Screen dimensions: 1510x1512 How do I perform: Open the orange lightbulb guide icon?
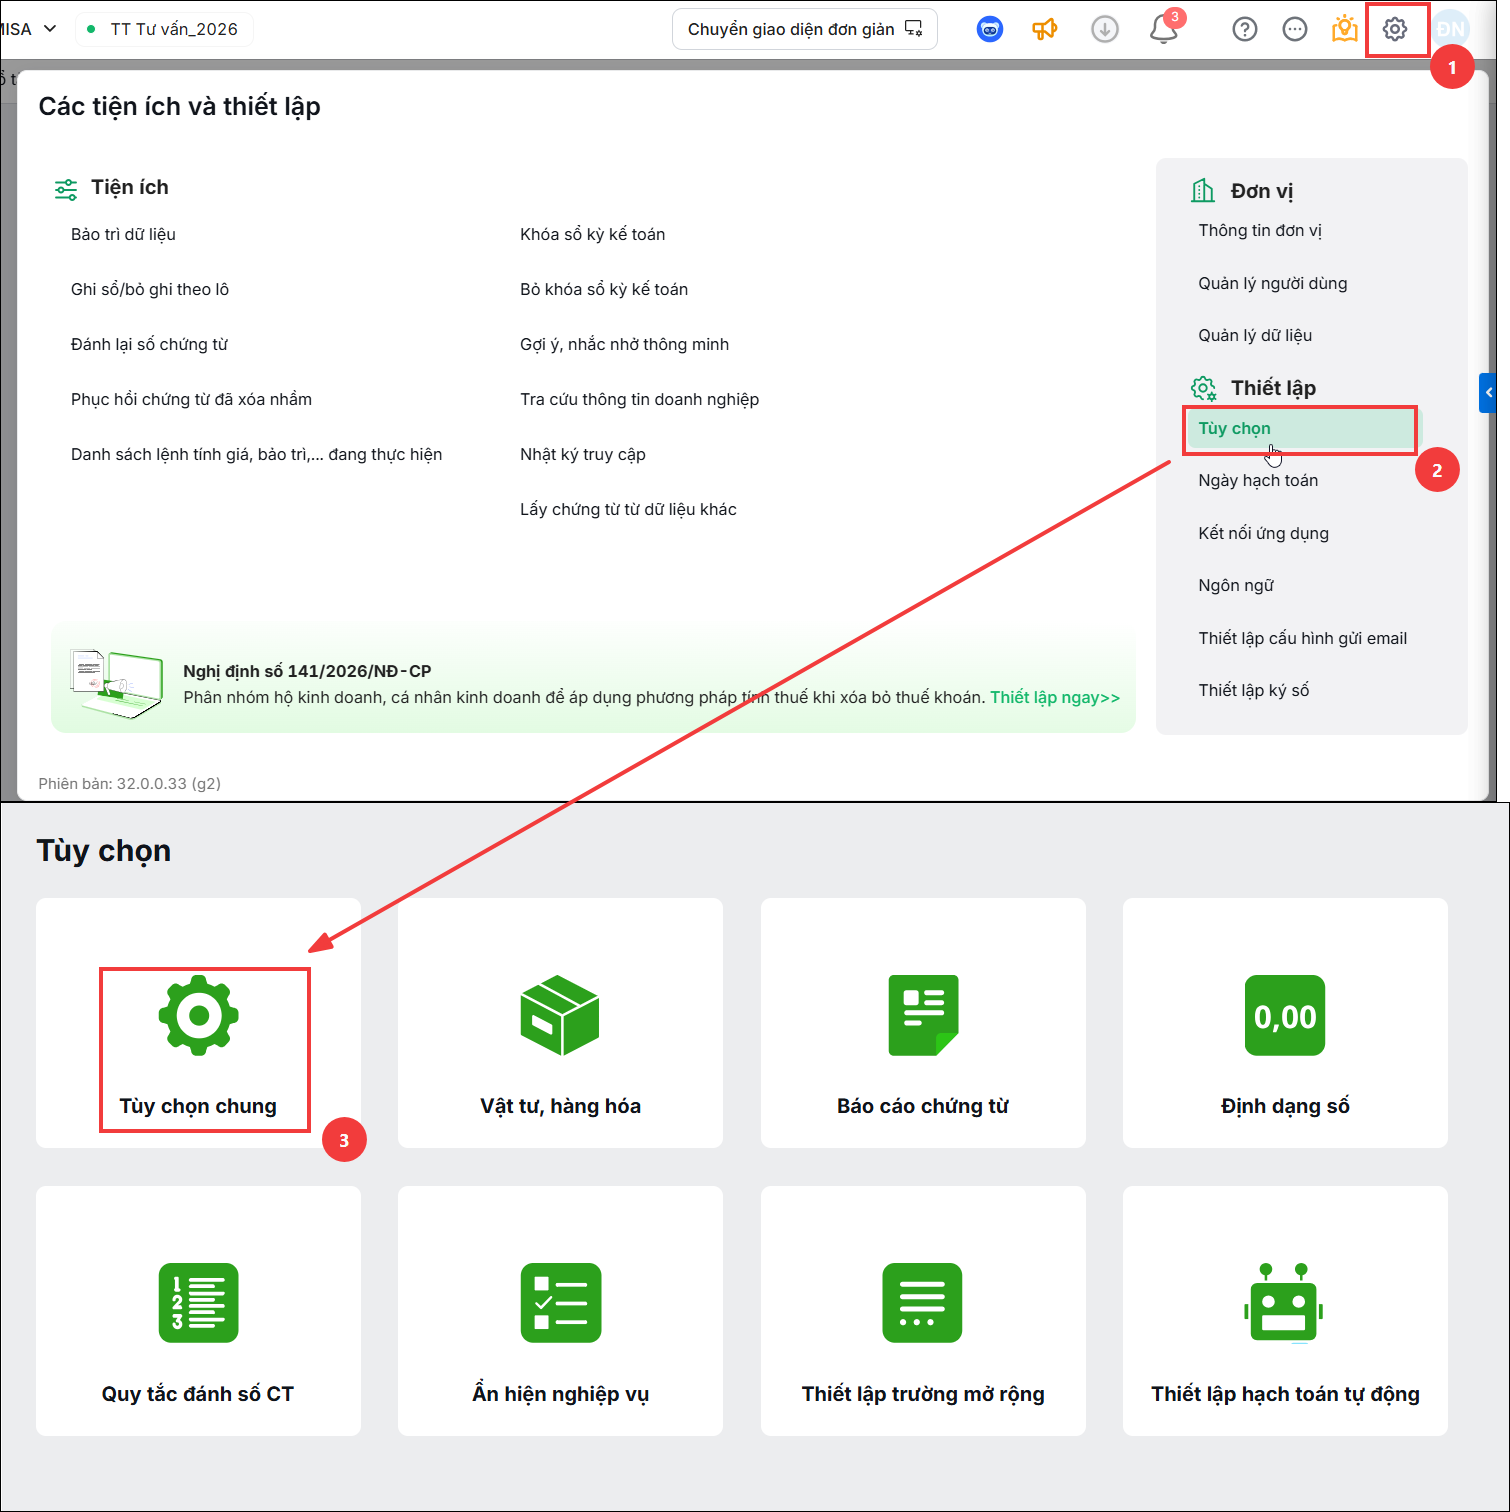click(x=1344, y=29)
